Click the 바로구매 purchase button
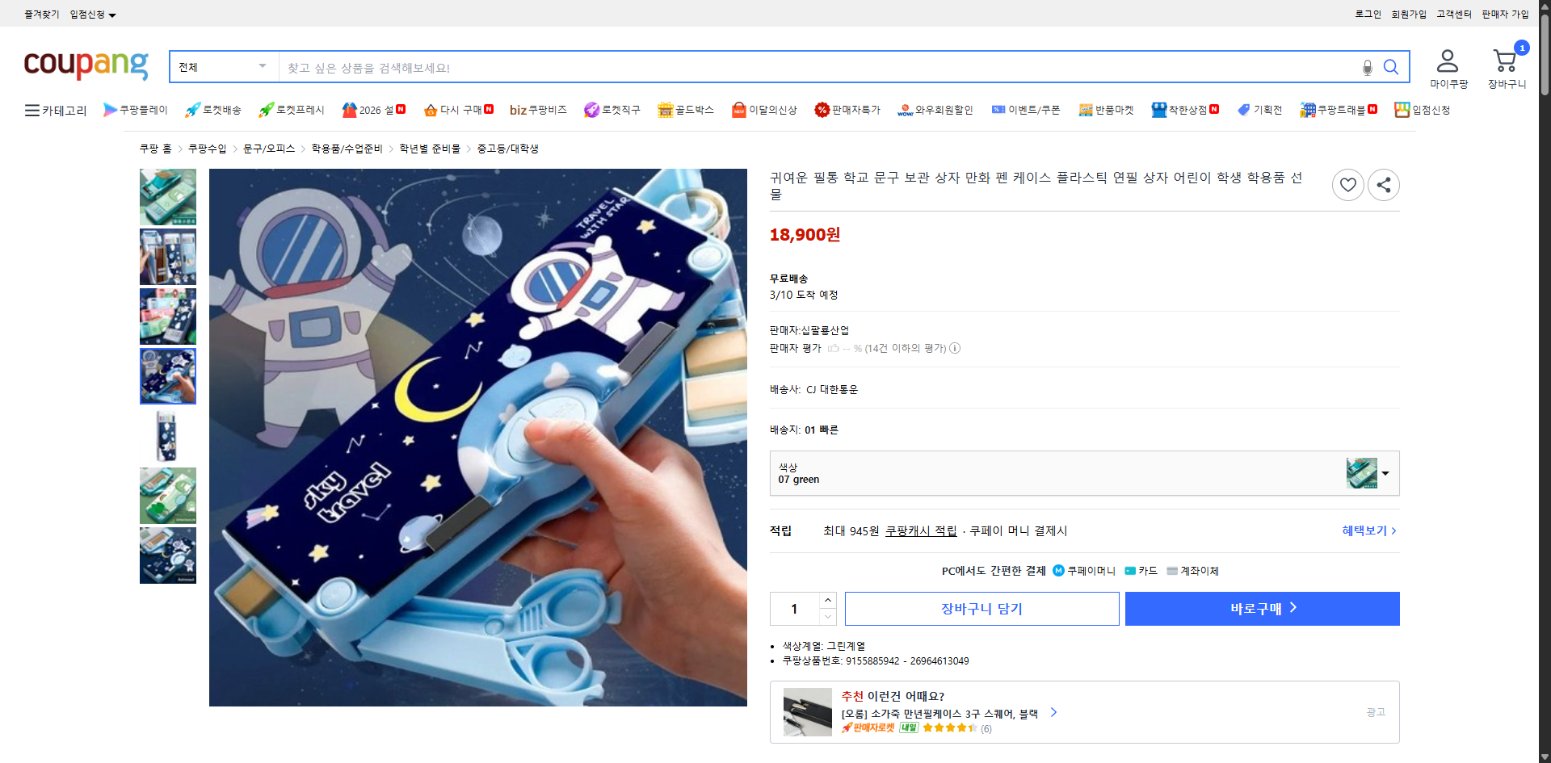 pos(1262,608)
